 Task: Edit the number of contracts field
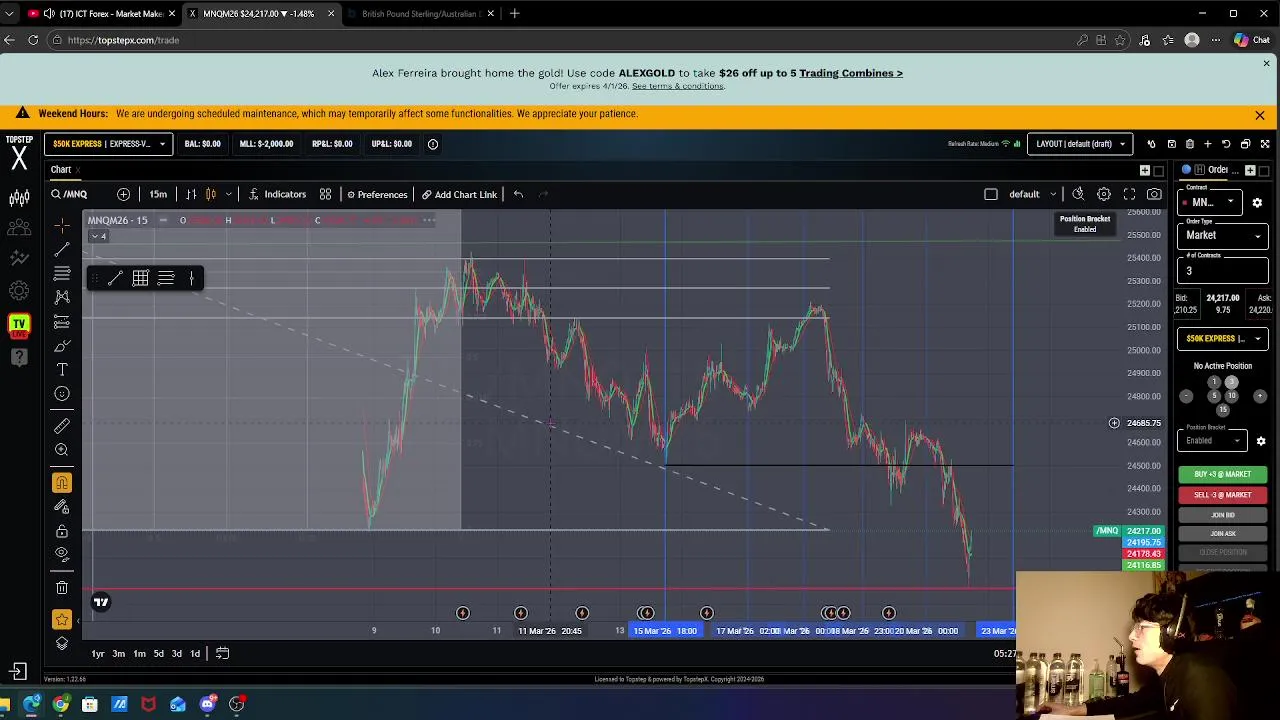click(1222, 271)
